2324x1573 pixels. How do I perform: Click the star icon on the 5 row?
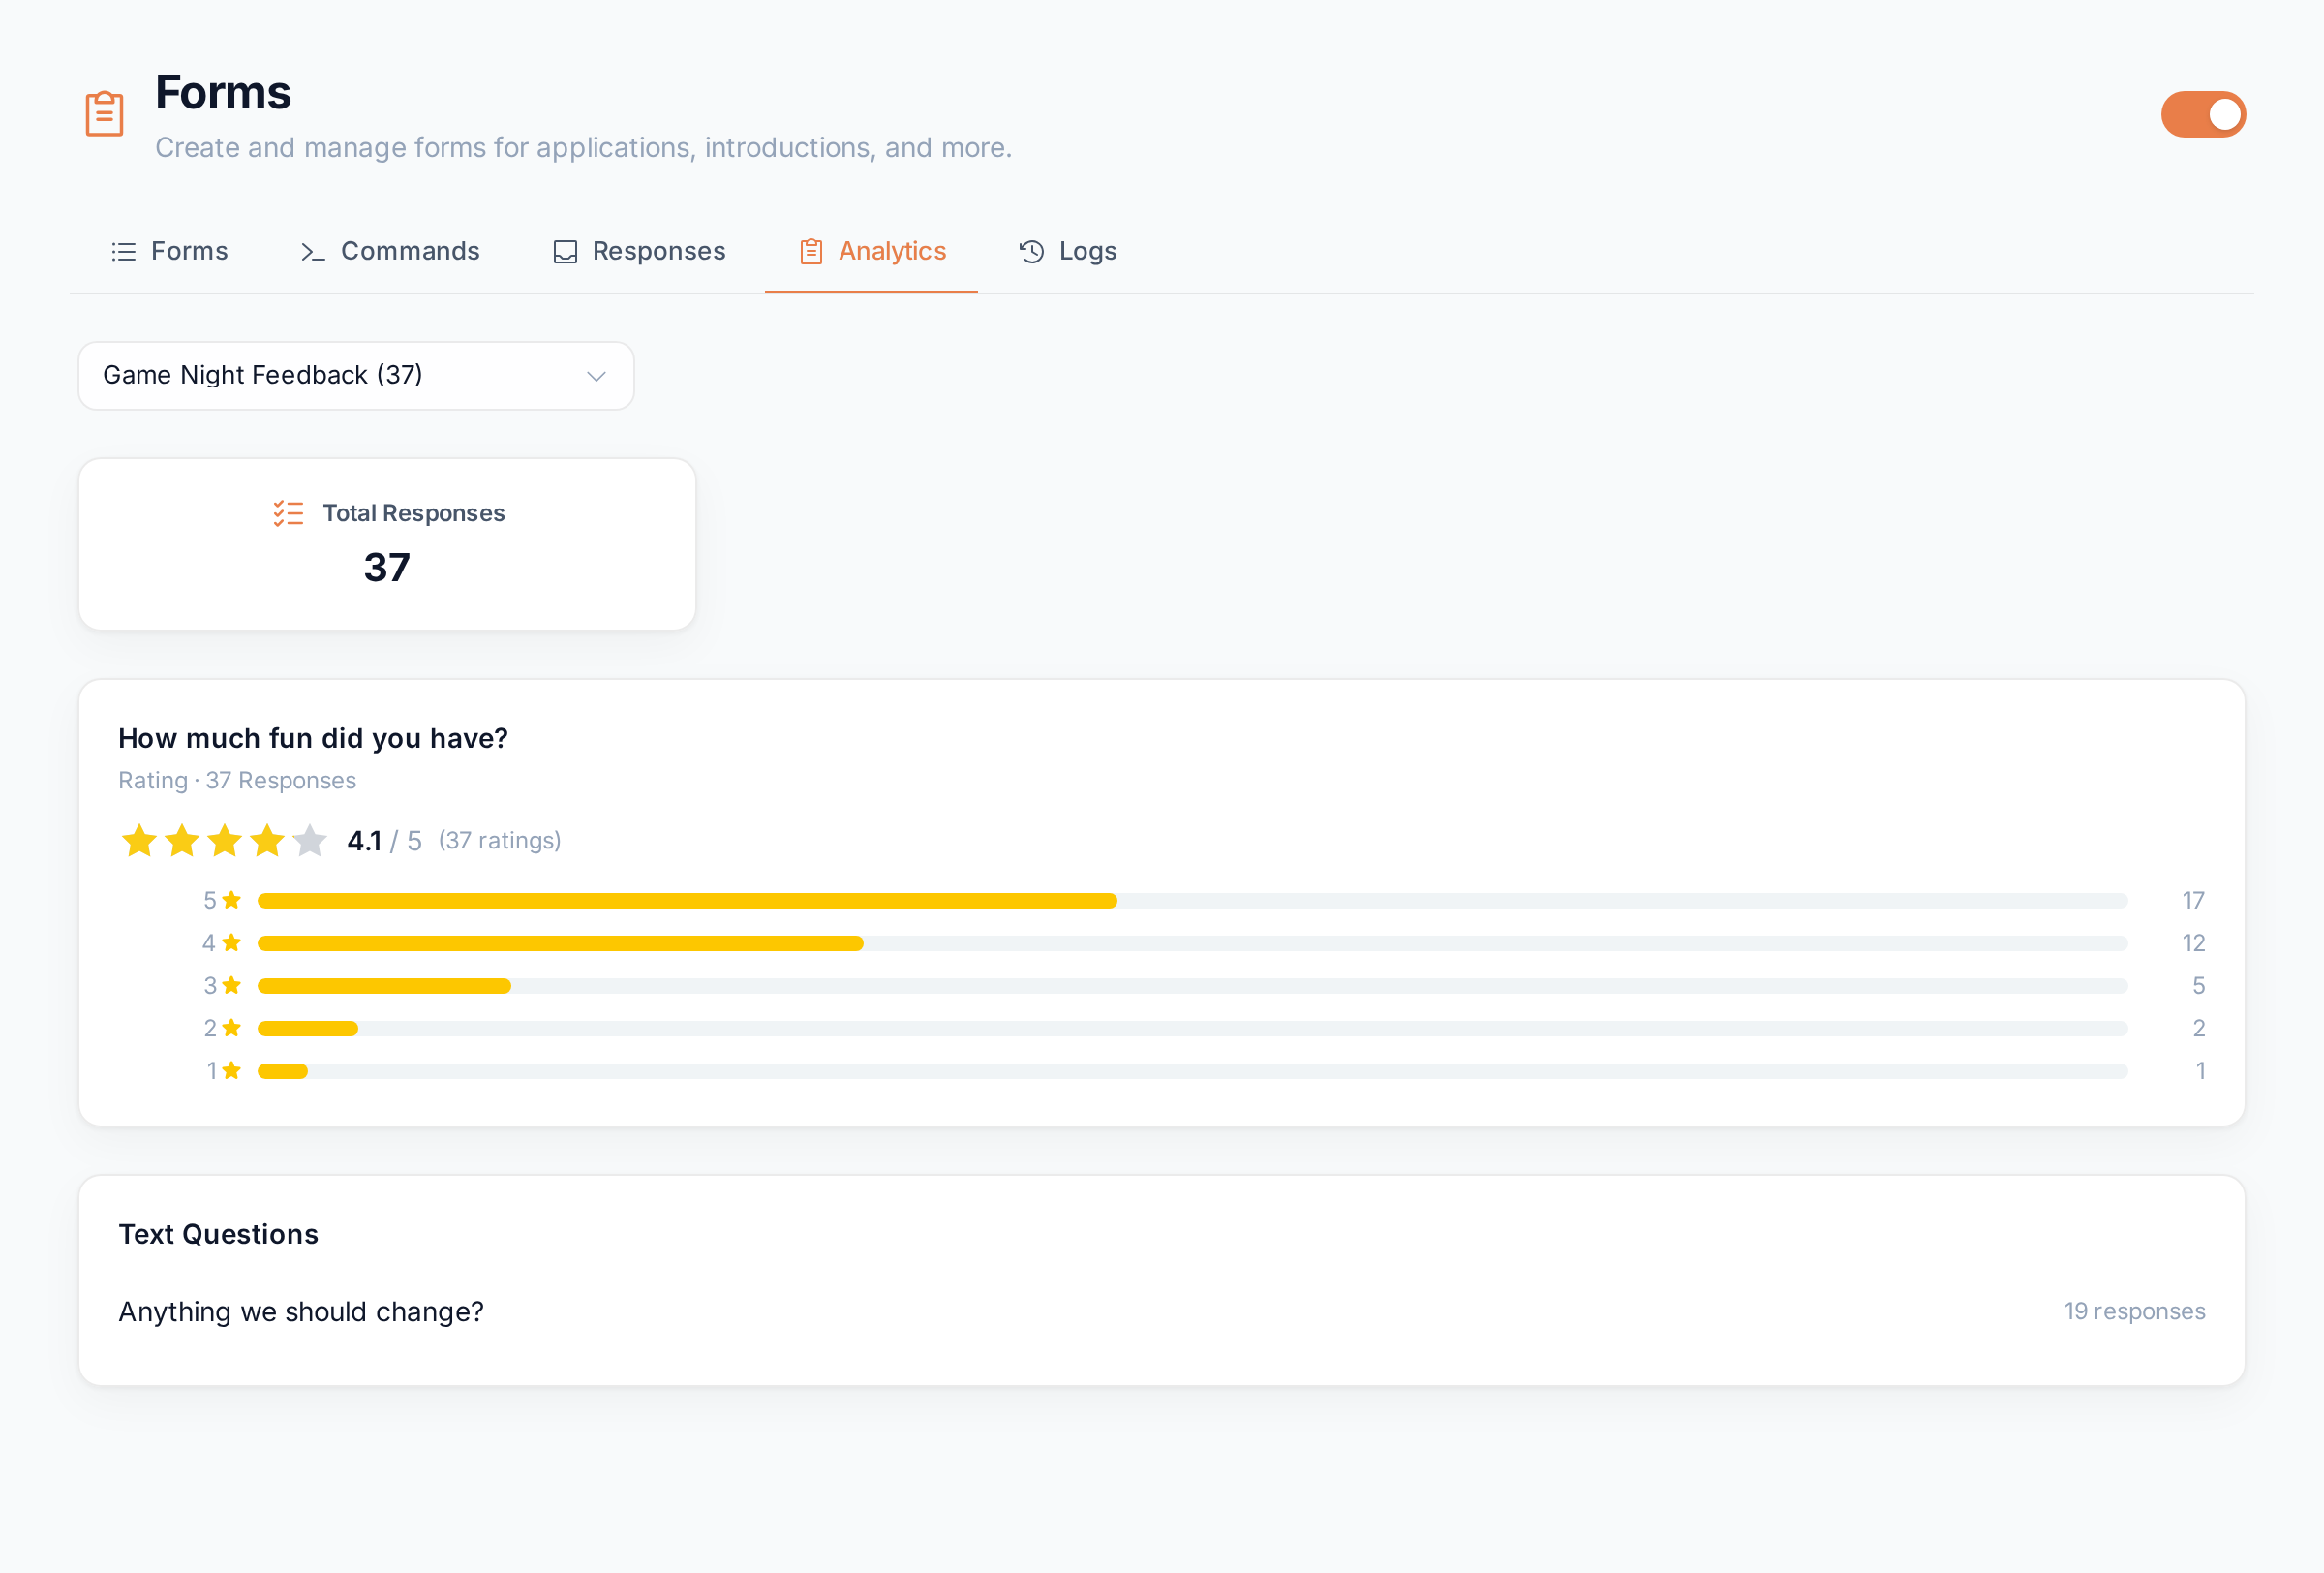tap(231, 900)
